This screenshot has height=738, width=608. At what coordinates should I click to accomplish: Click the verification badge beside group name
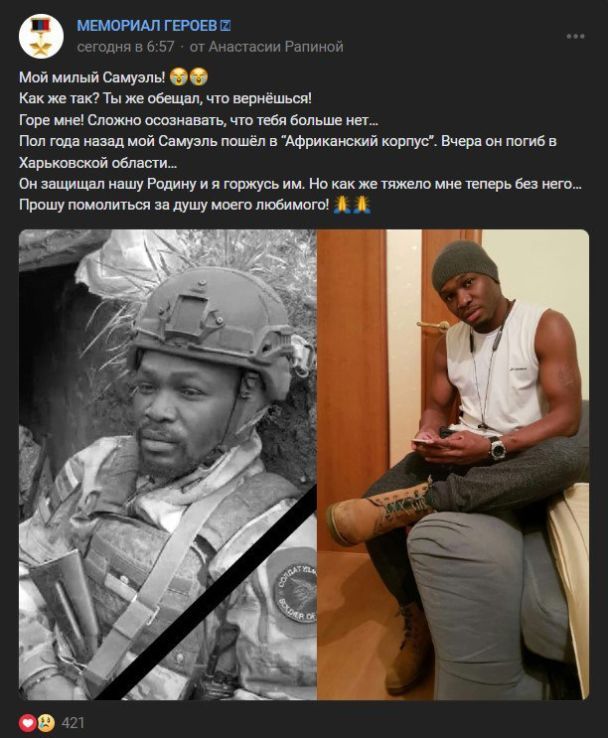coord(225,26)
